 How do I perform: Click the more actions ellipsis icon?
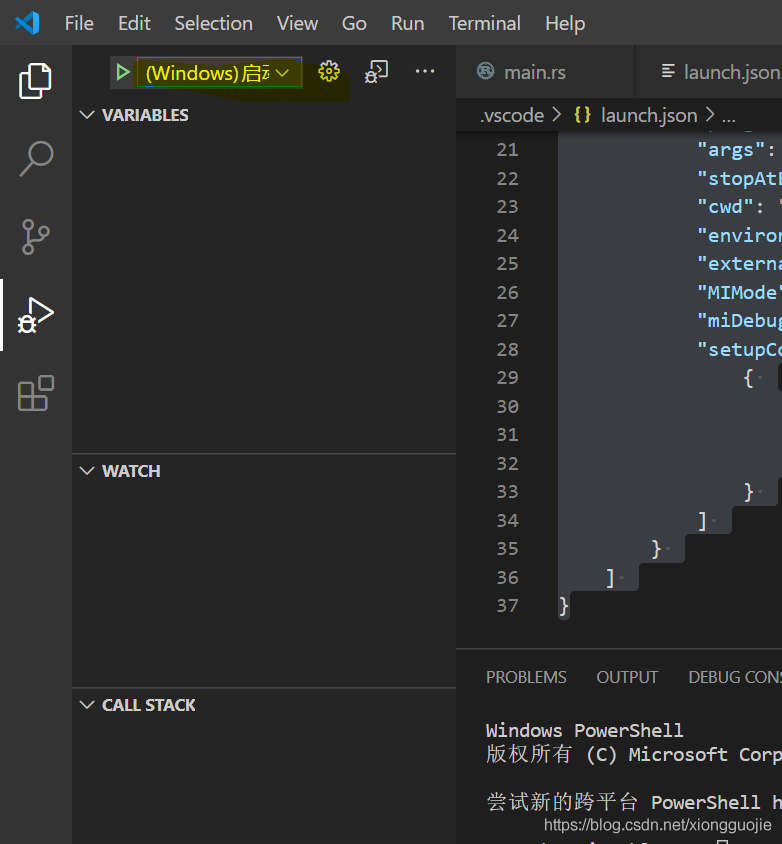pyautogui.click(x=425, y=71)
